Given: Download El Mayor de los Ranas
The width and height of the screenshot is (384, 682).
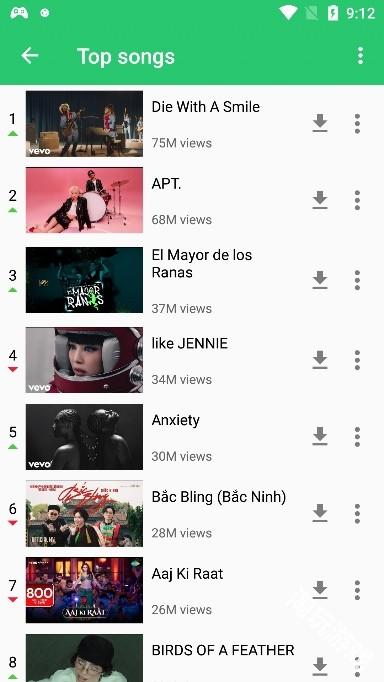Looking at the screenshot, I should [320, 280].
